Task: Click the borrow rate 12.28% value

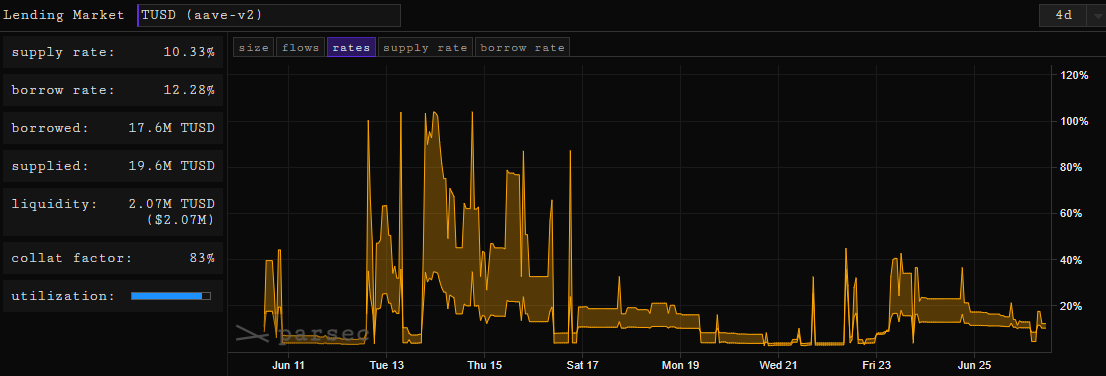Action: [188, 90]
